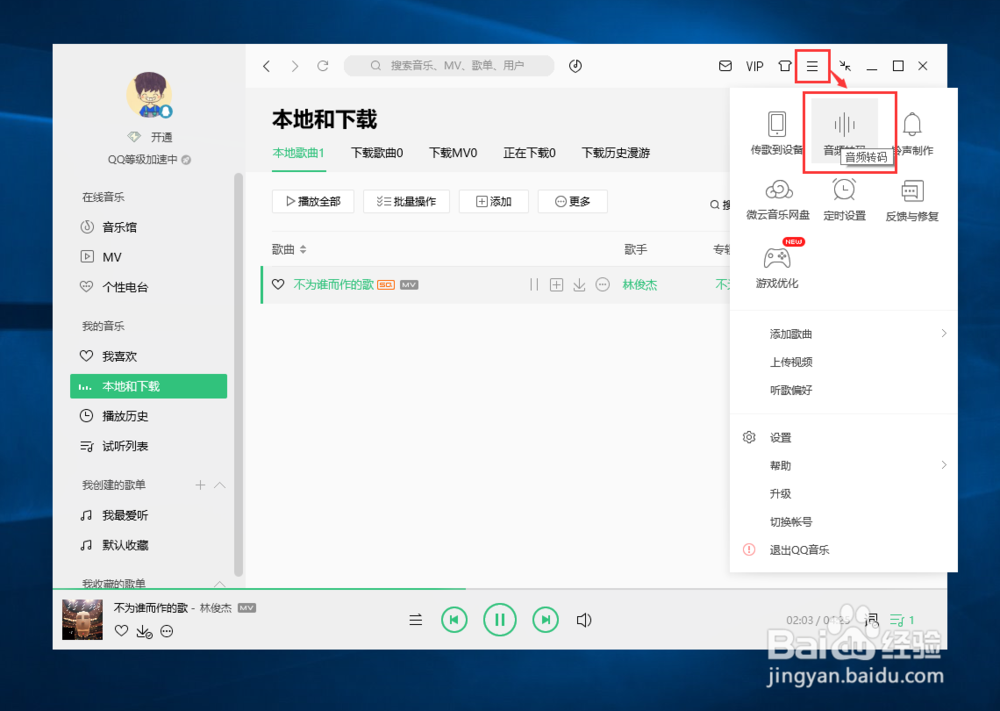Pause icon in 不为谁而作的歌 row

click(x=534, y=284)
